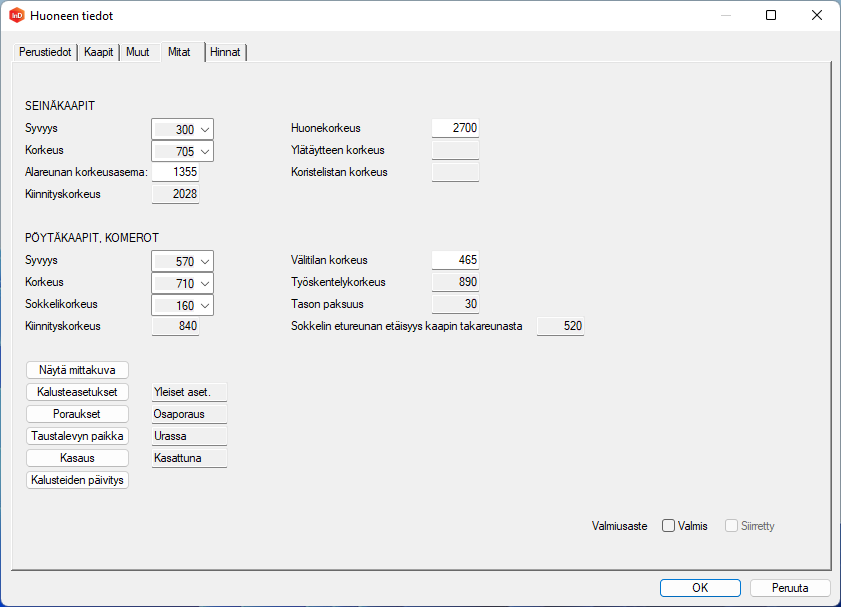Click the Poraukset button
Screen dimensions: 841x607
(78, 414)
